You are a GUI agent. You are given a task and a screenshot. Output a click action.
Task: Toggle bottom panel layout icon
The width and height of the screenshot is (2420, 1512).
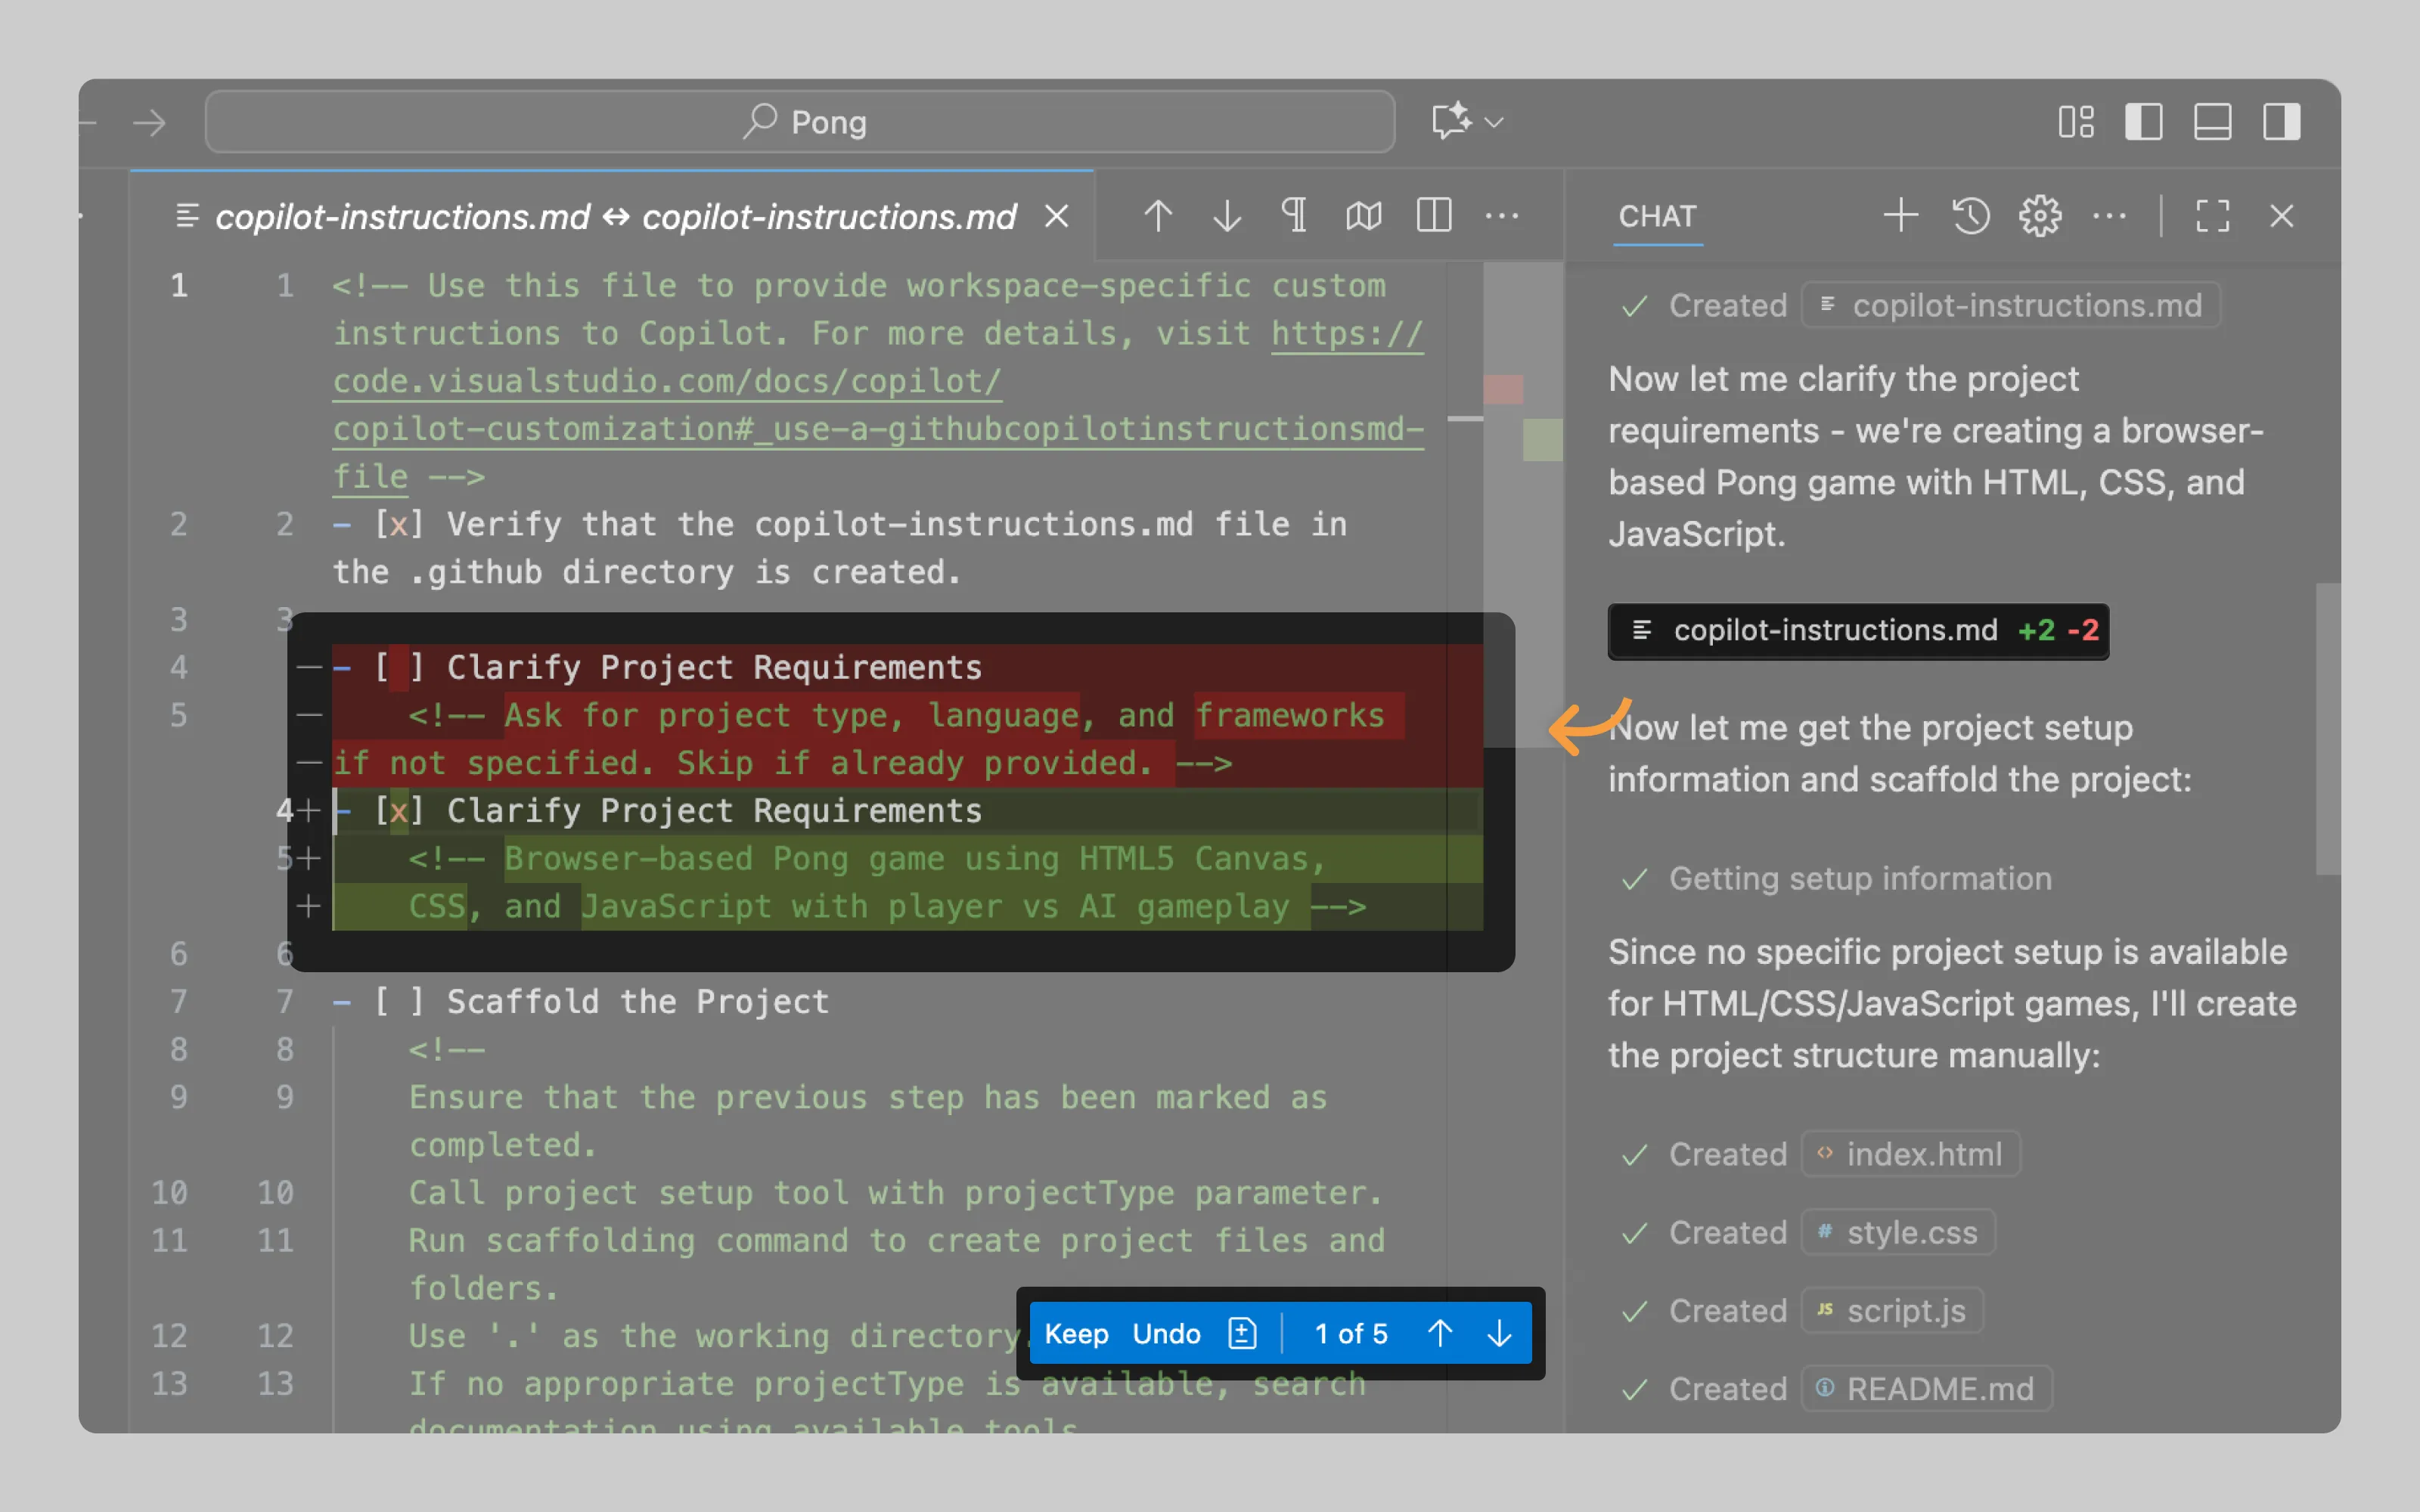coord(2212,122)
